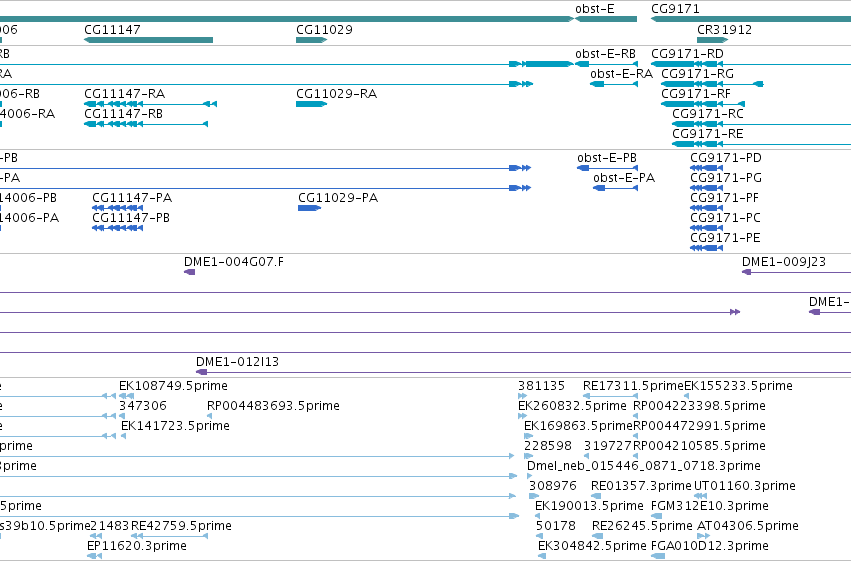Click the EK155233.5prime EST label
The image size is (851, 561).
pyautogui.click(x=739, y=386)
